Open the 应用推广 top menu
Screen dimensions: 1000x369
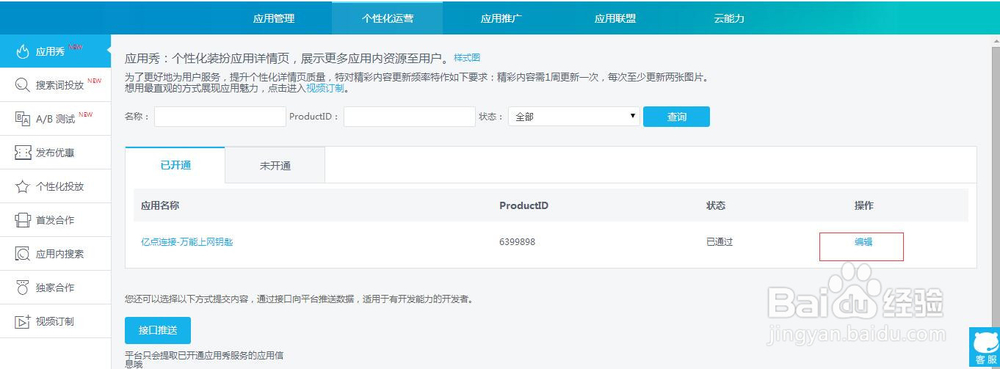[x=501, y=18]
